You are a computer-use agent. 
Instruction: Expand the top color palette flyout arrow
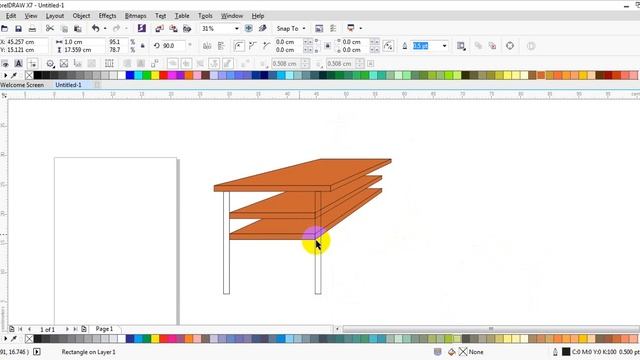tap(5, 75)
